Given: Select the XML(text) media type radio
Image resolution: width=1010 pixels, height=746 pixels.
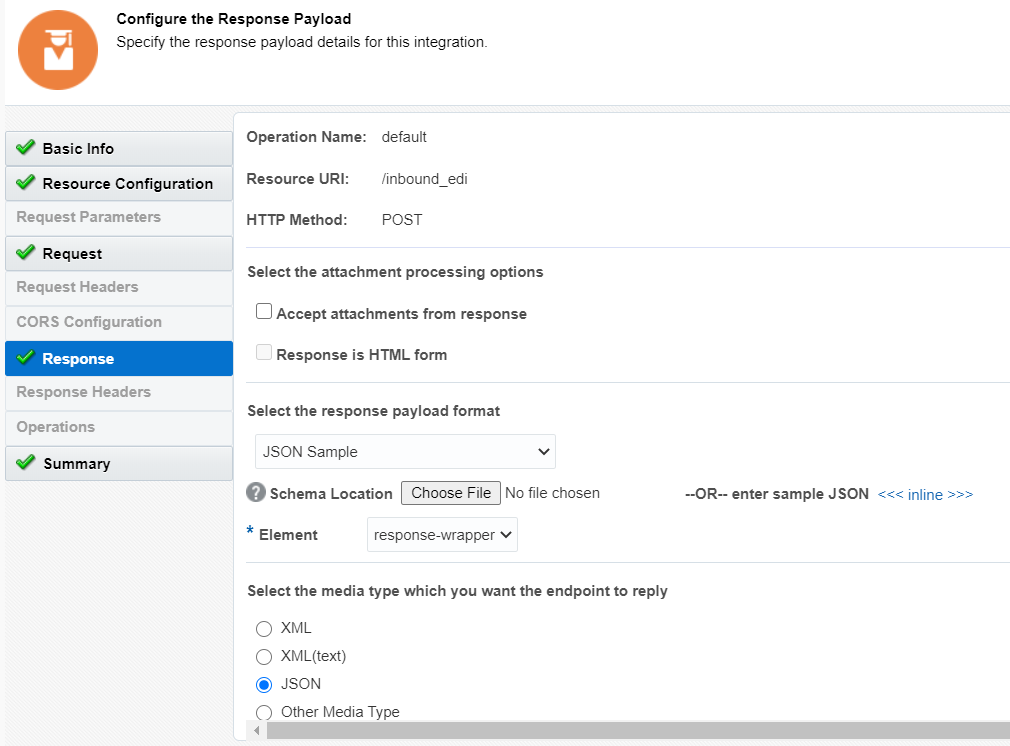Looking at the screenshot, I should 264,657.
